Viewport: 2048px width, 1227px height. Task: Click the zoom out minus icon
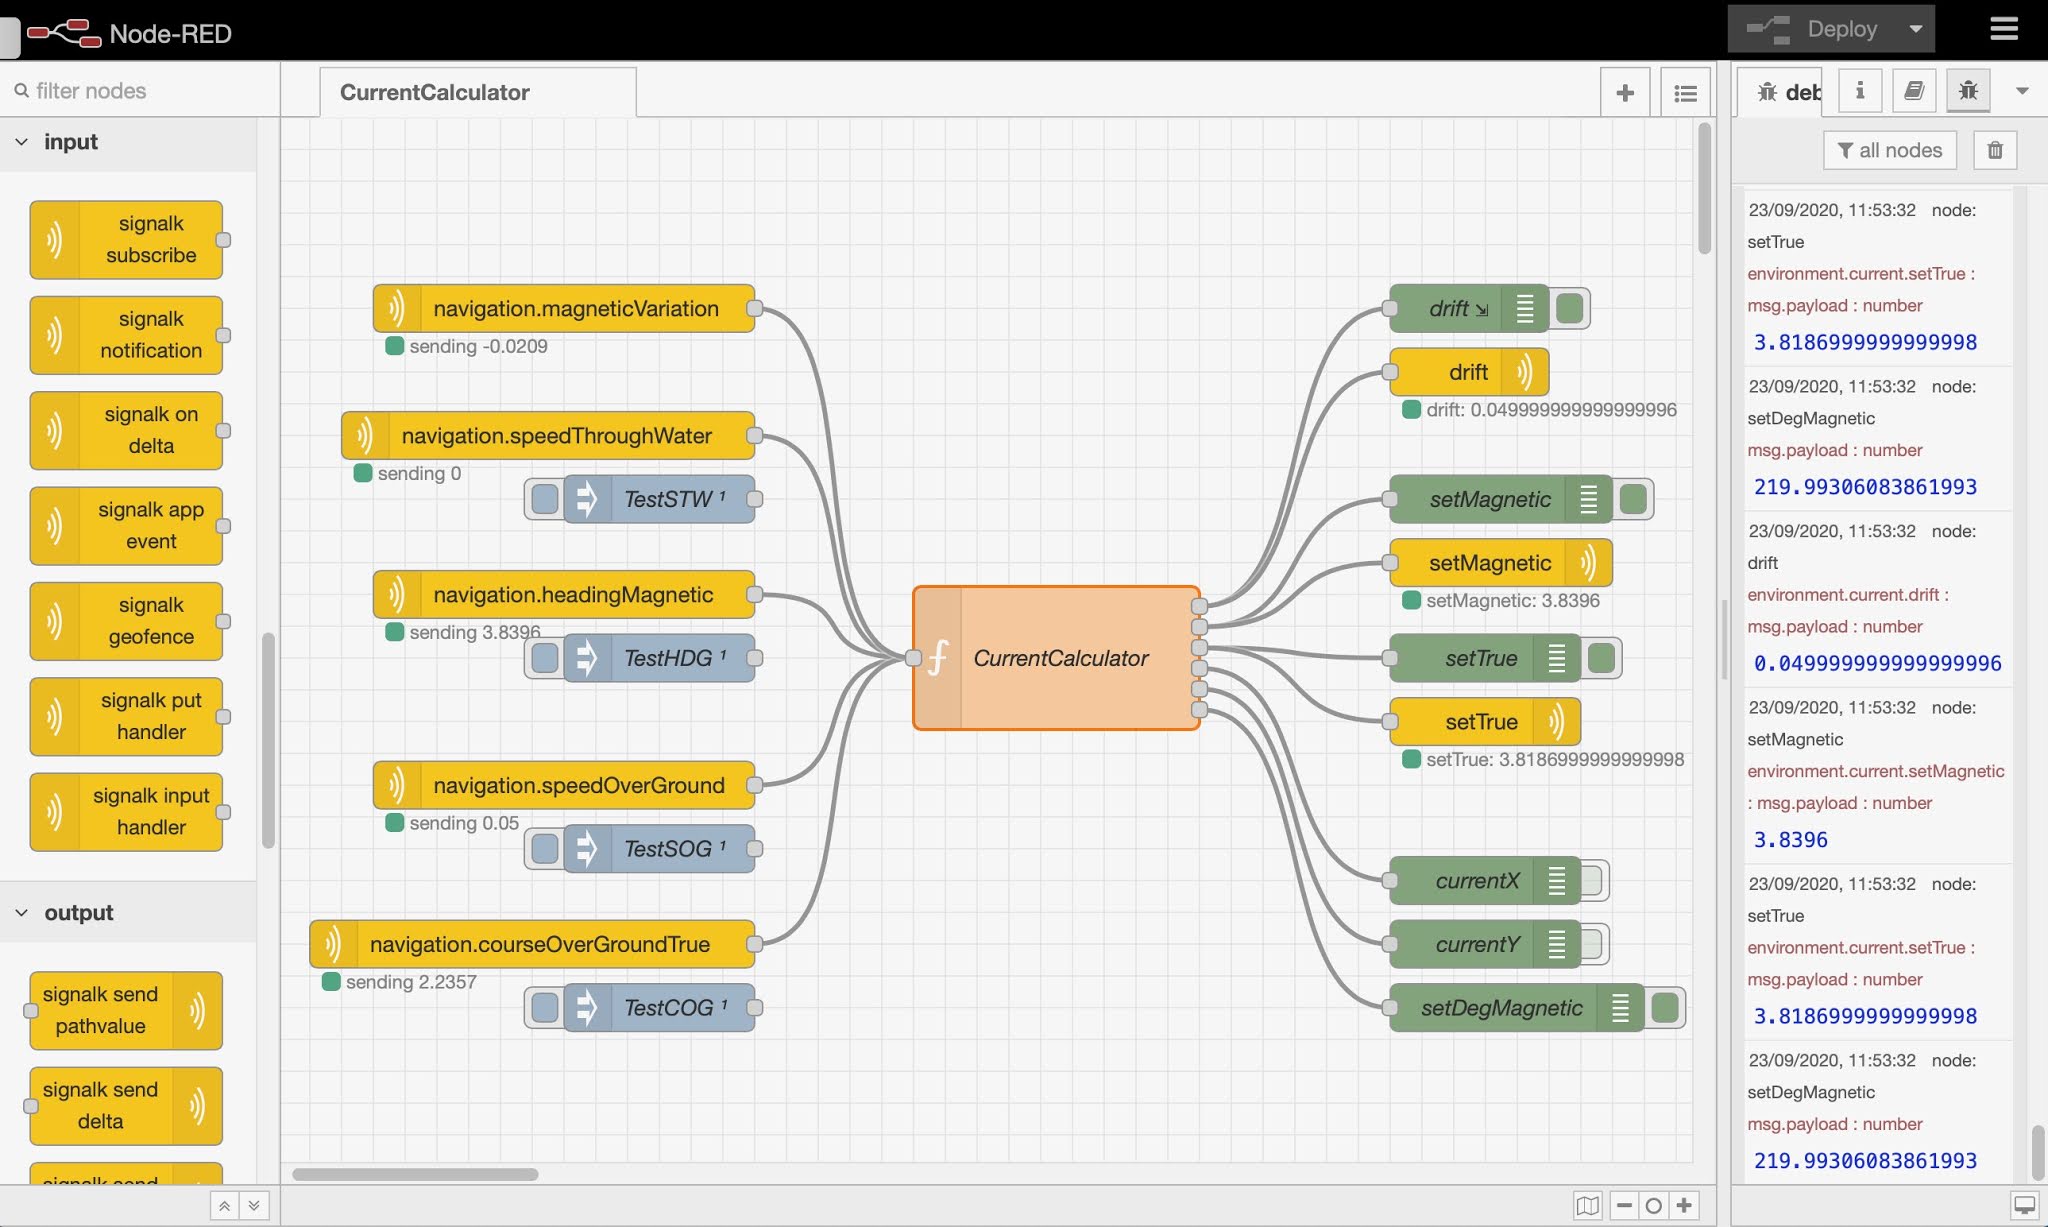(1624, 1205)
